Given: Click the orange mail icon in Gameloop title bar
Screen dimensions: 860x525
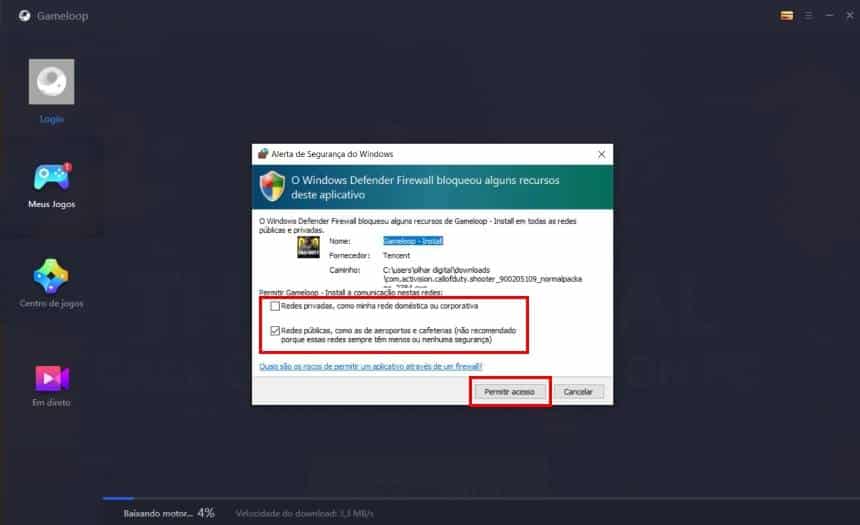Looking at the screenshot, I should pyautogui.click(x=787, y=16).
